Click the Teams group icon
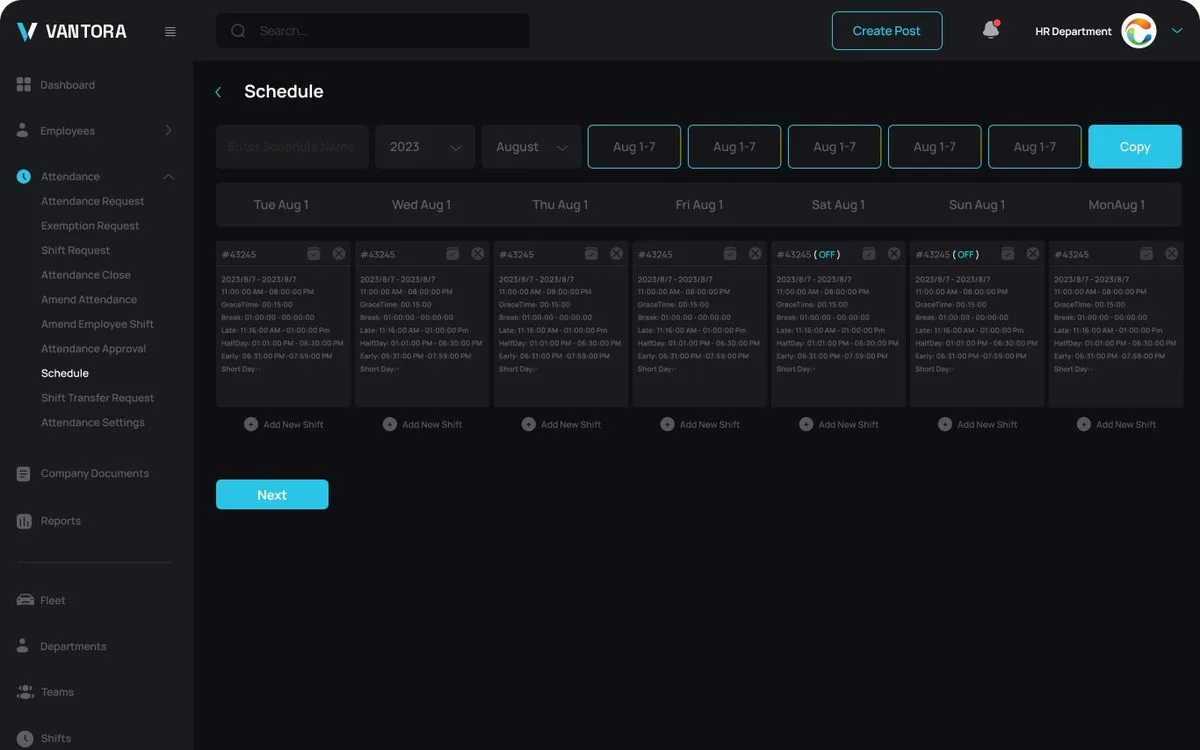The image size is (1200, 750). click(x=25, y=692)
